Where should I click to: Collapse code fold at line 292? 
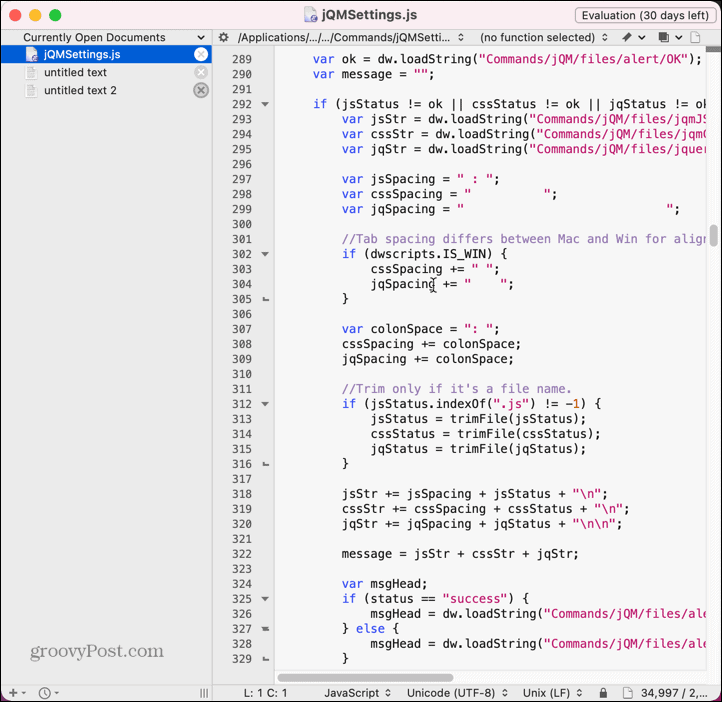pyautogui.click(x=265, y=104)
